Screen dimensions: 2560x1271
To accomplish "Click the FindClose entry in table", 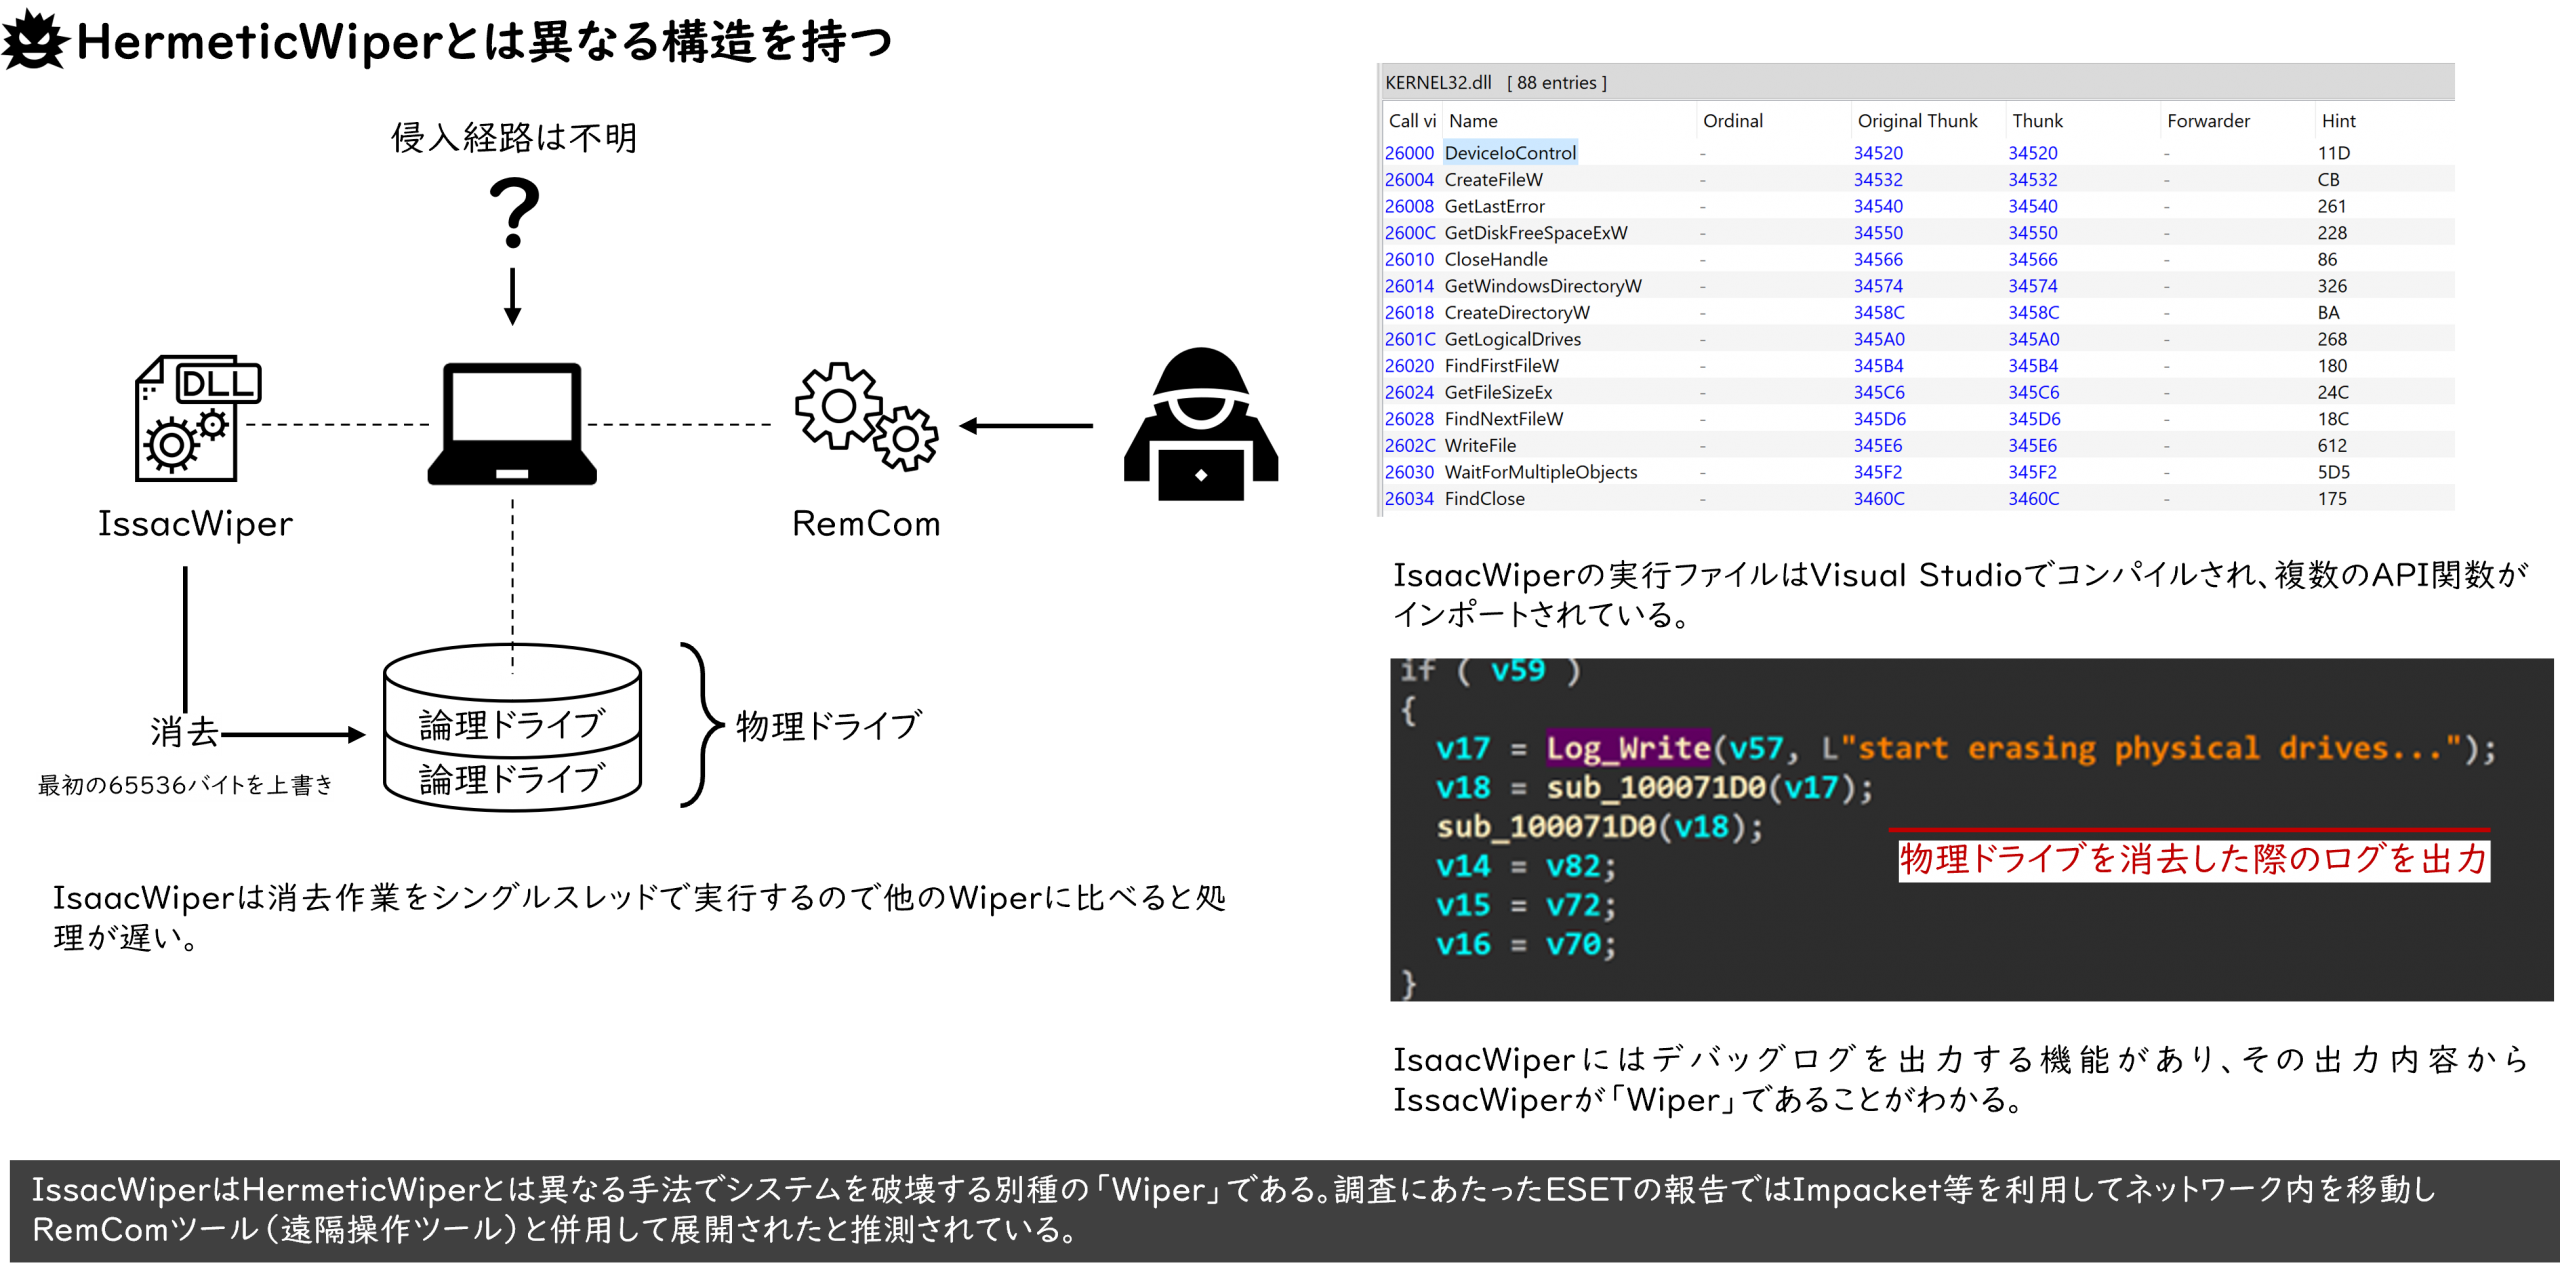I will pyautogui.click(x=1484, y=499).
